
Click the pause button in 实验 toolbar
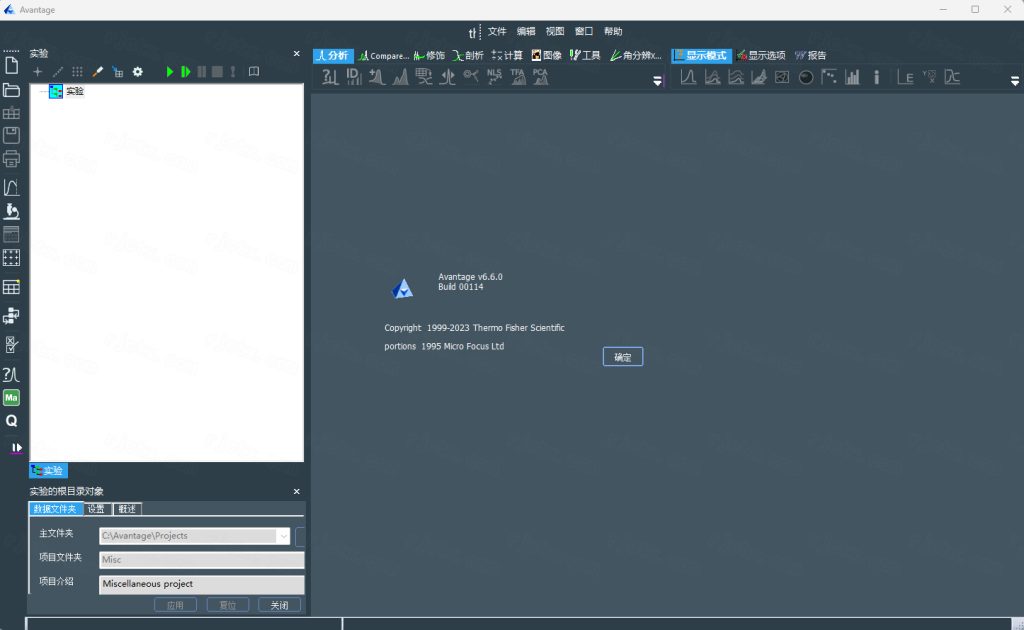pos(202,72)
